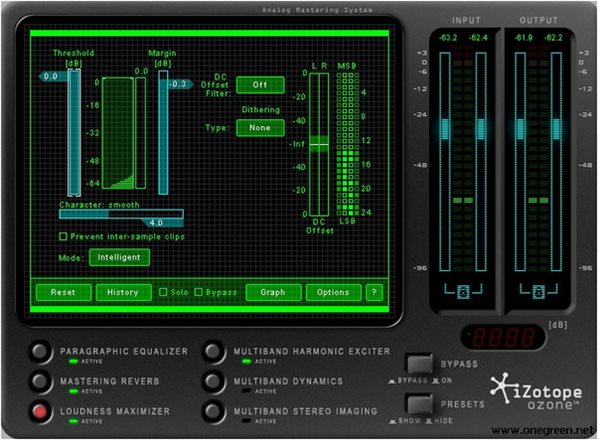Click the DC Offset L R meter
Viewport: 600px width, 443px height.
tap(319, 145)
